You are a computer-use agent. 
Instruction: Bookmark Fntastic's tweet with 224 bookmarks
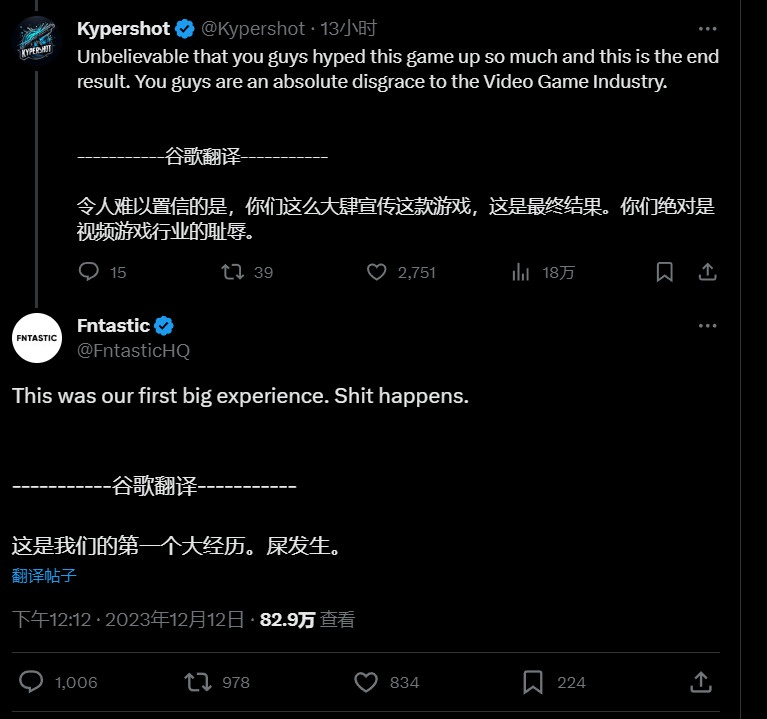[533, 682]
